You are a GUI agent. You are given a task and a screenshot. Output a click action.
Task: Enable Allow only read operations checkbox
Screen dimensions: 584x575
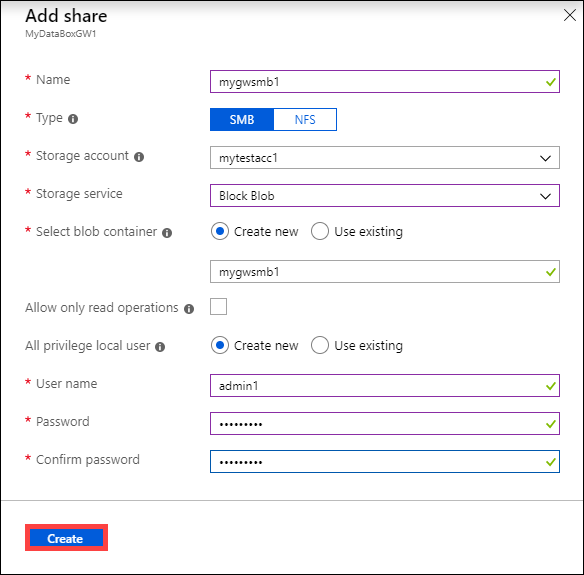point(218,306)
